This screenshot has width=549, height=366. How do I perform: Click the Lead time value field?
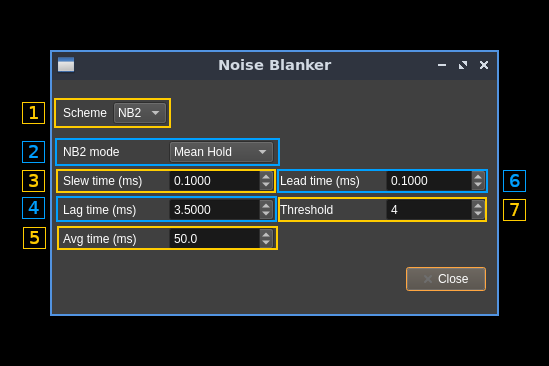click(429, 181)
